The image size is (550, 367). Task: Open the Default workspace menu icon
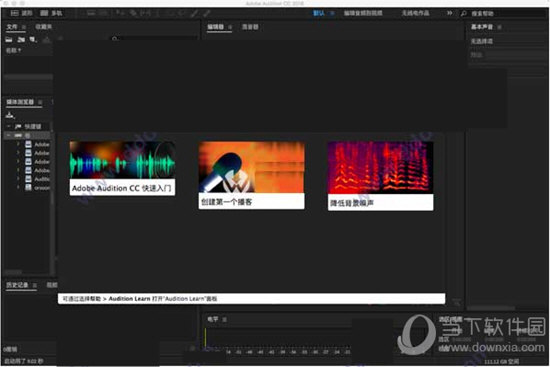tap(332, 13)
